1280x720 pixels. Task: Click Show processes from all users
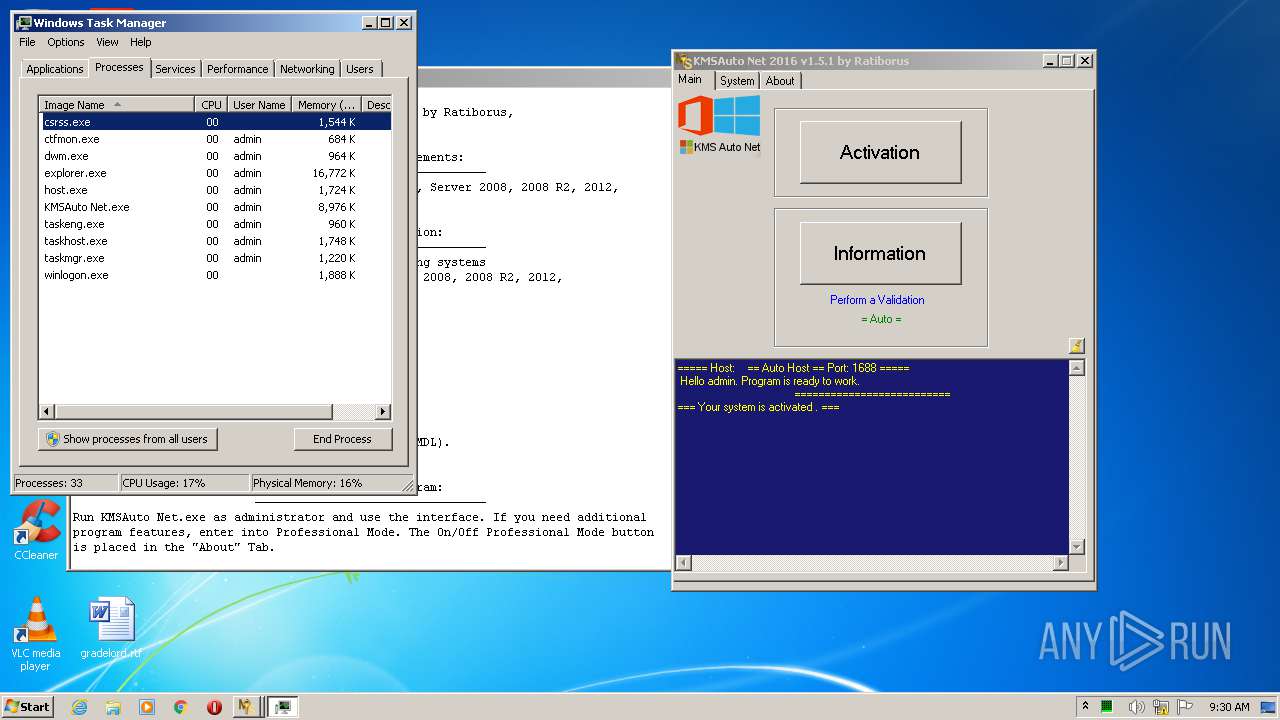[x=128, y=439]
